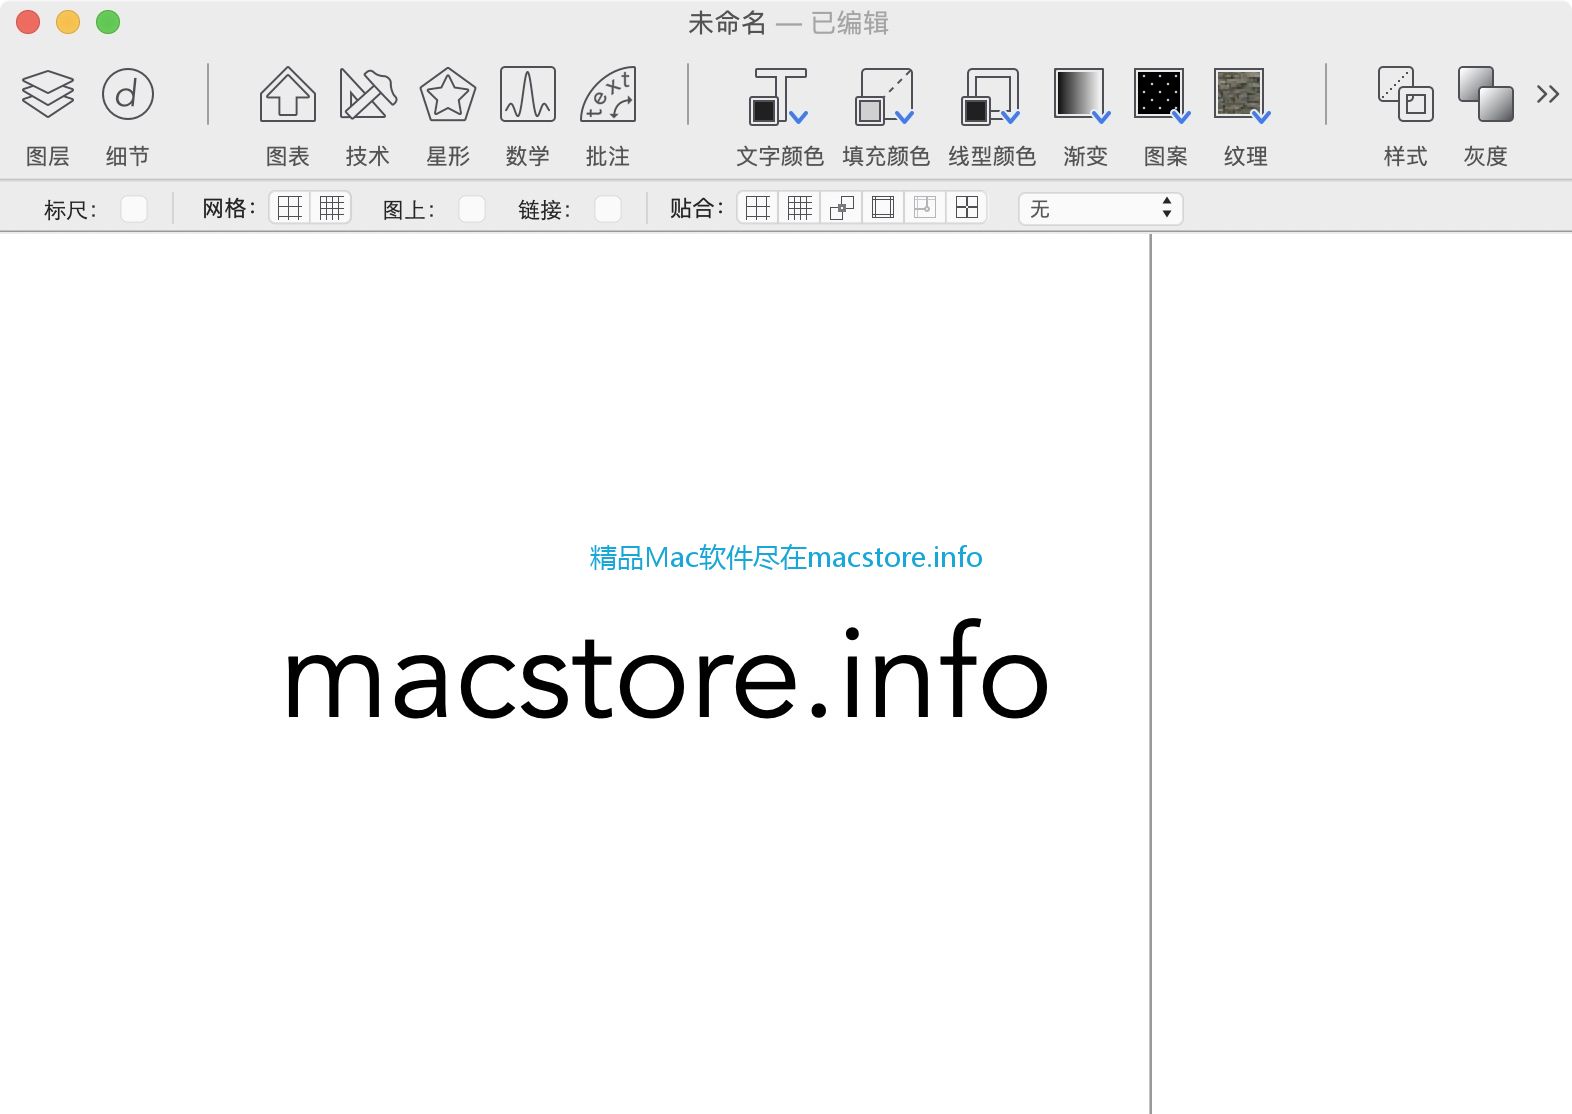Viewport: 1572px width, 1114px height.
Task: Click the 未命名 document title
Action: coord(727,23)
